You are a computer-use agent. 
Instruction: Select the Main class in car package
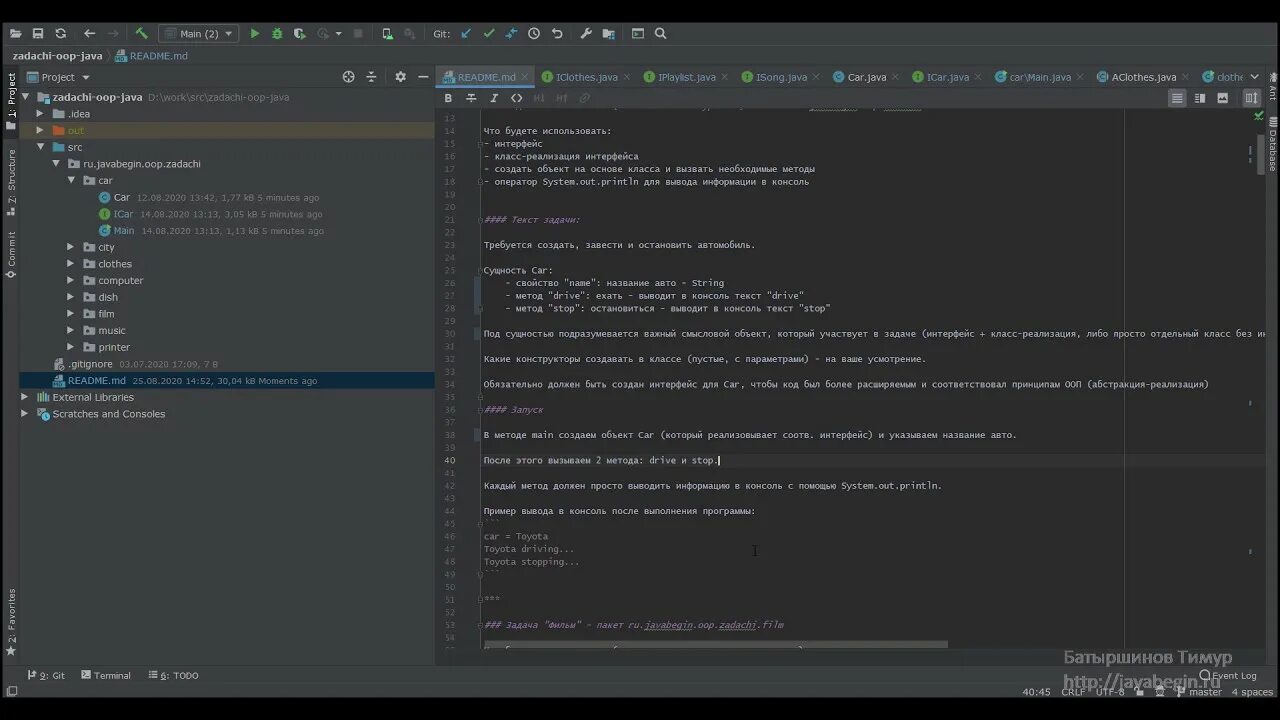click(123, 231)
